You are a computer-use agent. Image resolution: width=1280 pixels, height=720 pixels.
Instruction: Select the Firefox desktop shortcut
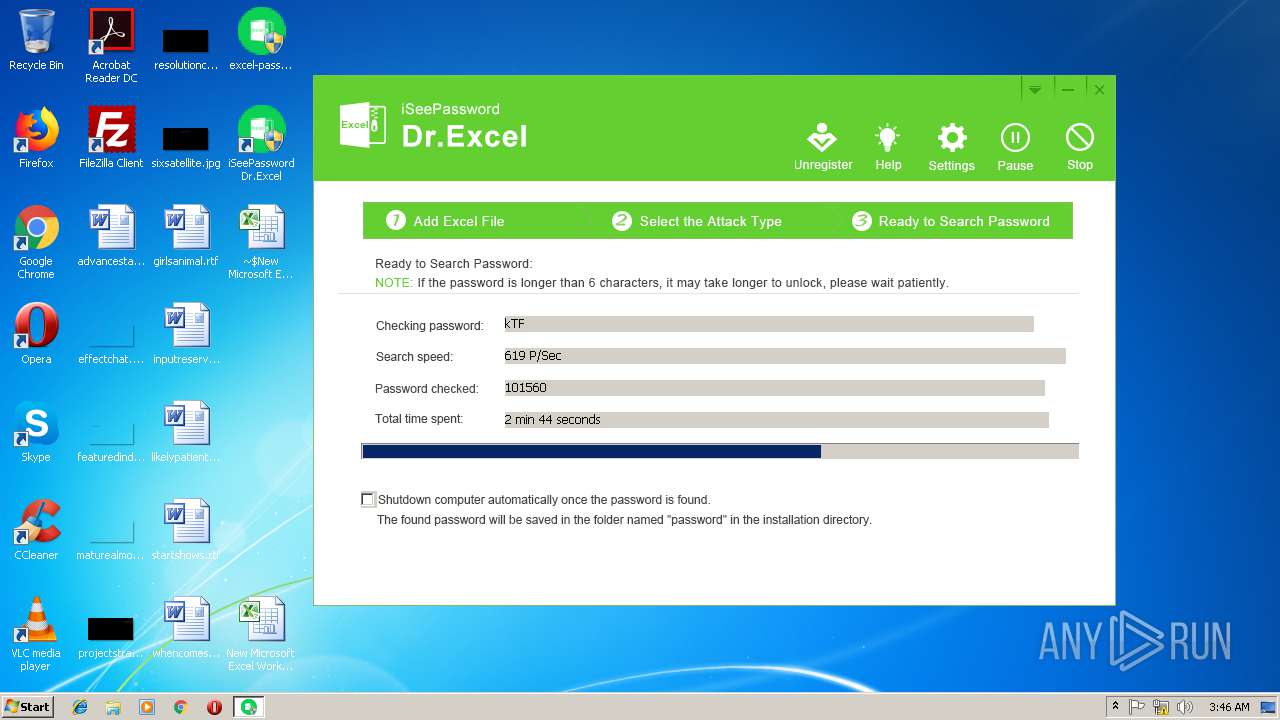(36, 138)
